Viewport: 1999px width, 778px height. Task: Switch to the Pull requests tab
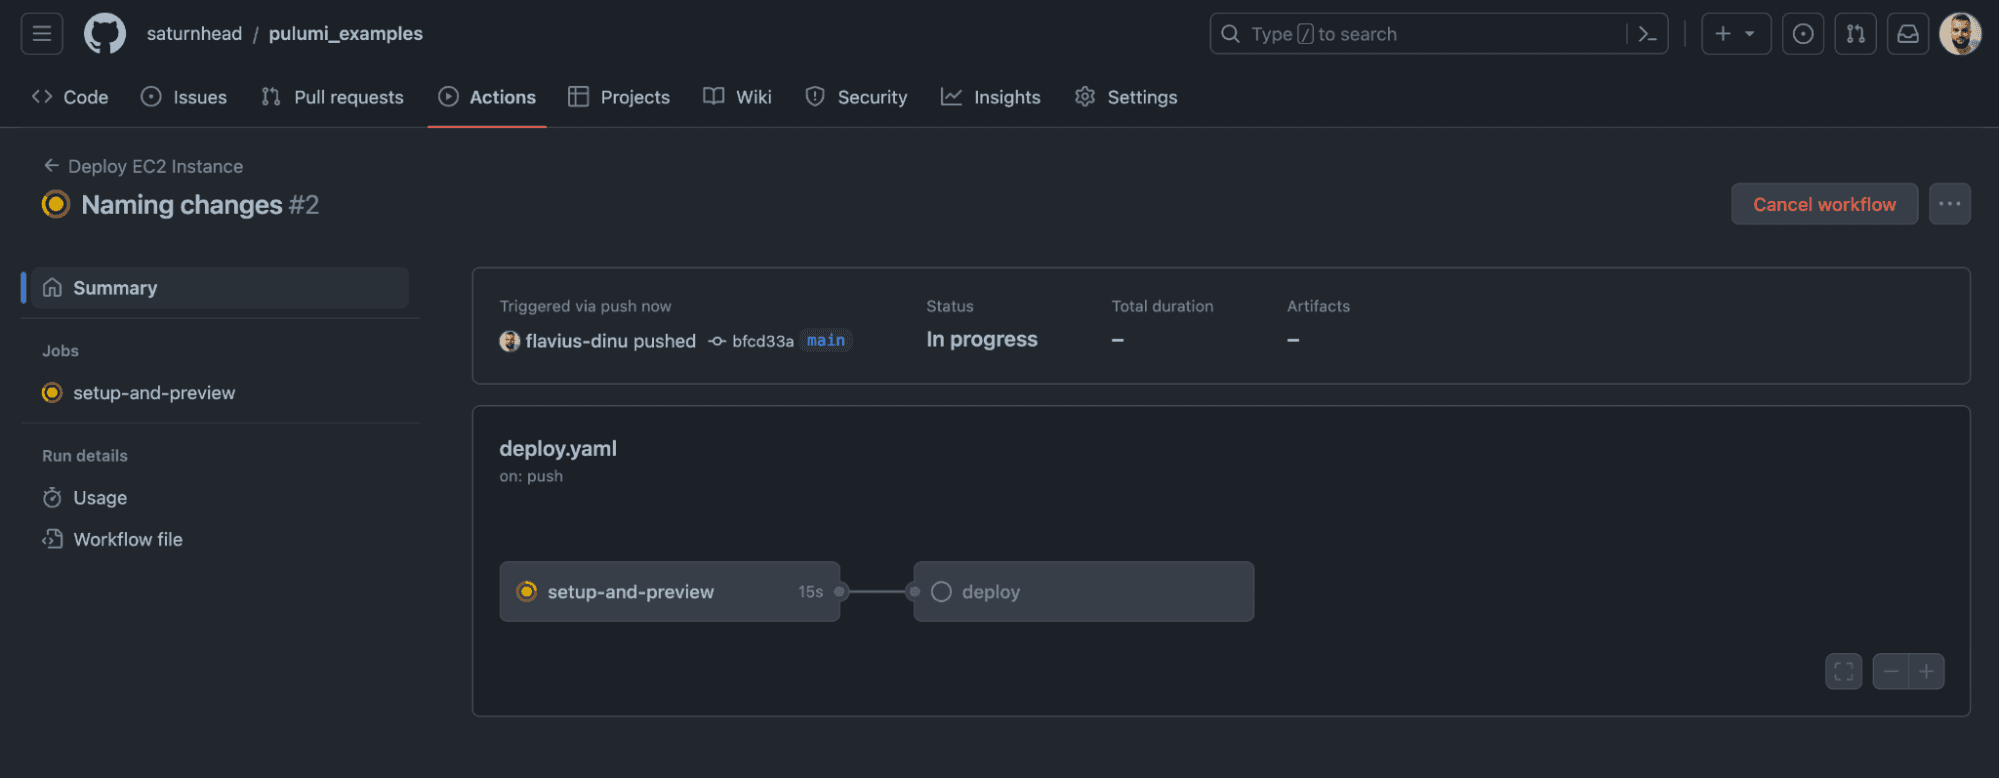[x=333, y=97]
